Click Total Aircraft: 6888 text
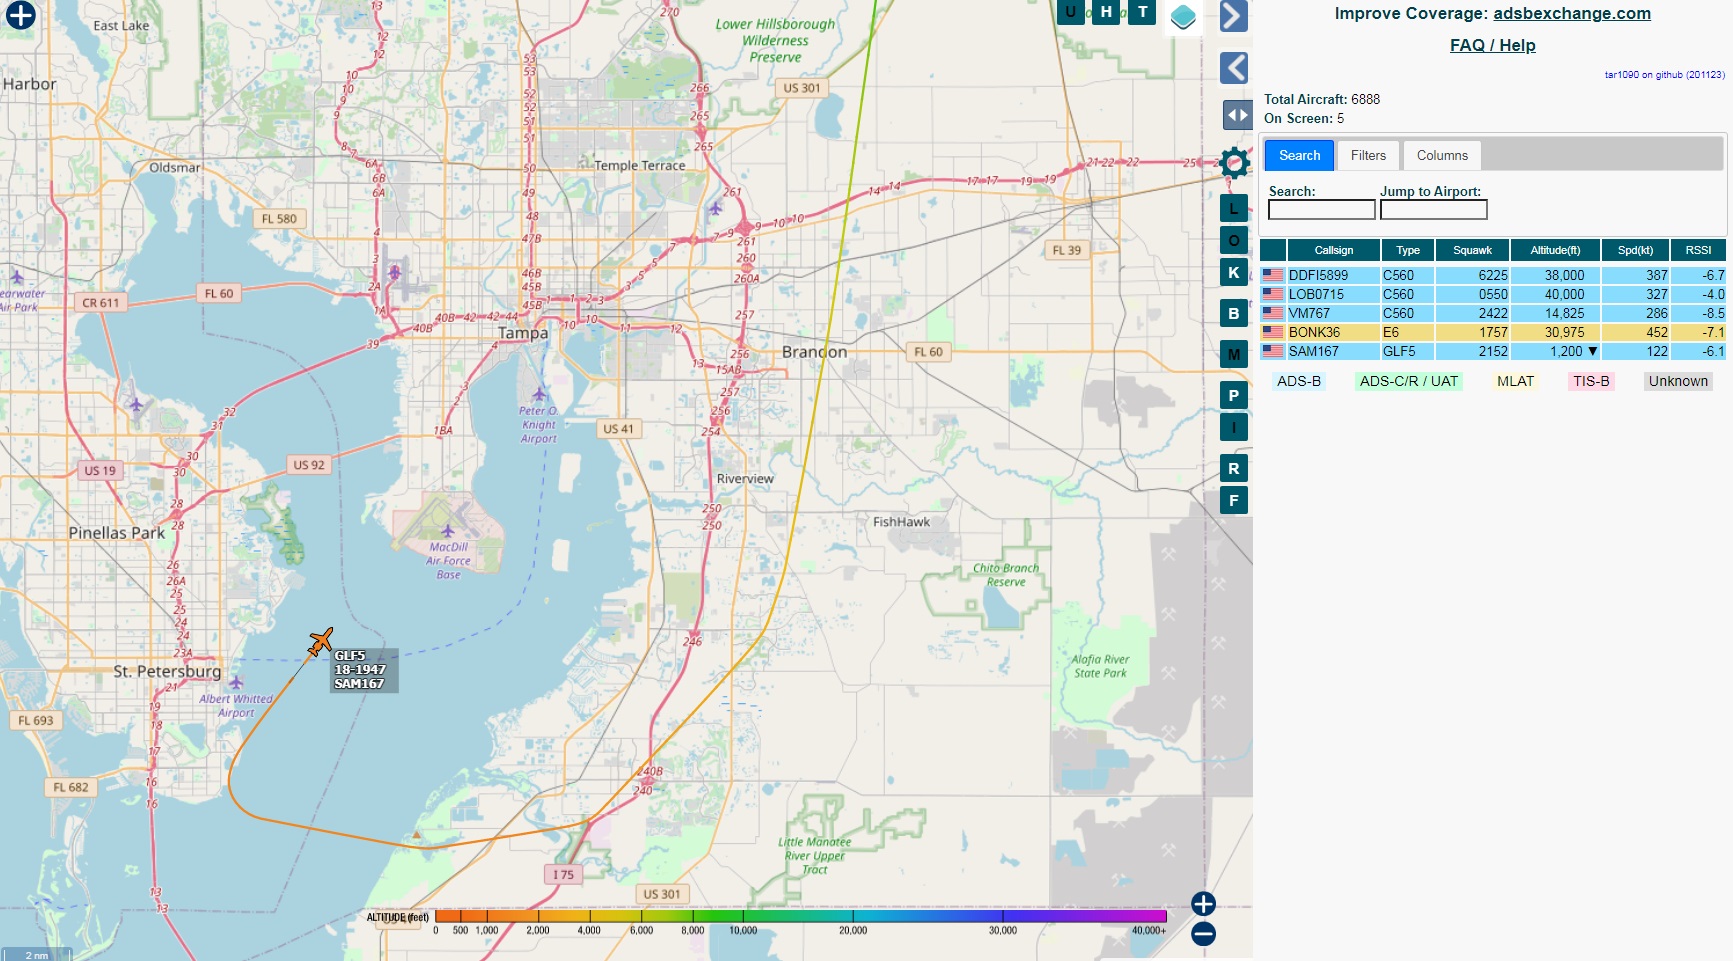Image resolution: width=1733 pixels, height=961 pixels. 1321,99
